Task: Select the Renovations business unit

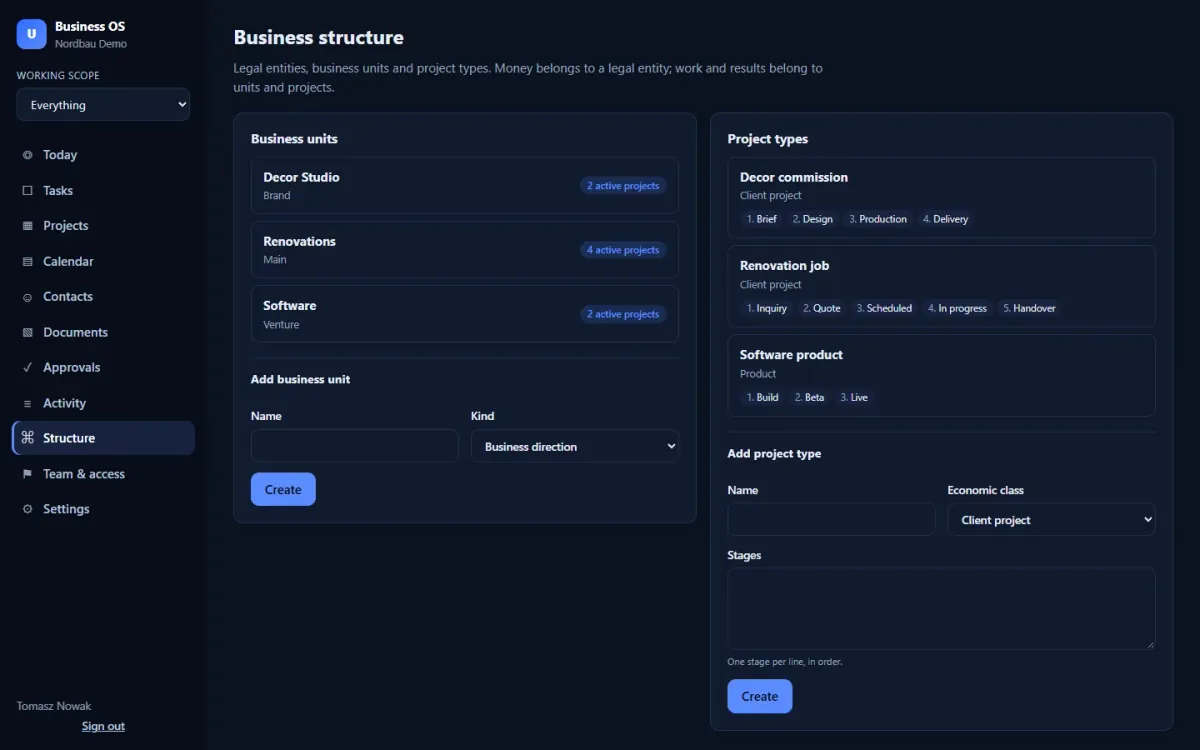Action: click(465, 249)
